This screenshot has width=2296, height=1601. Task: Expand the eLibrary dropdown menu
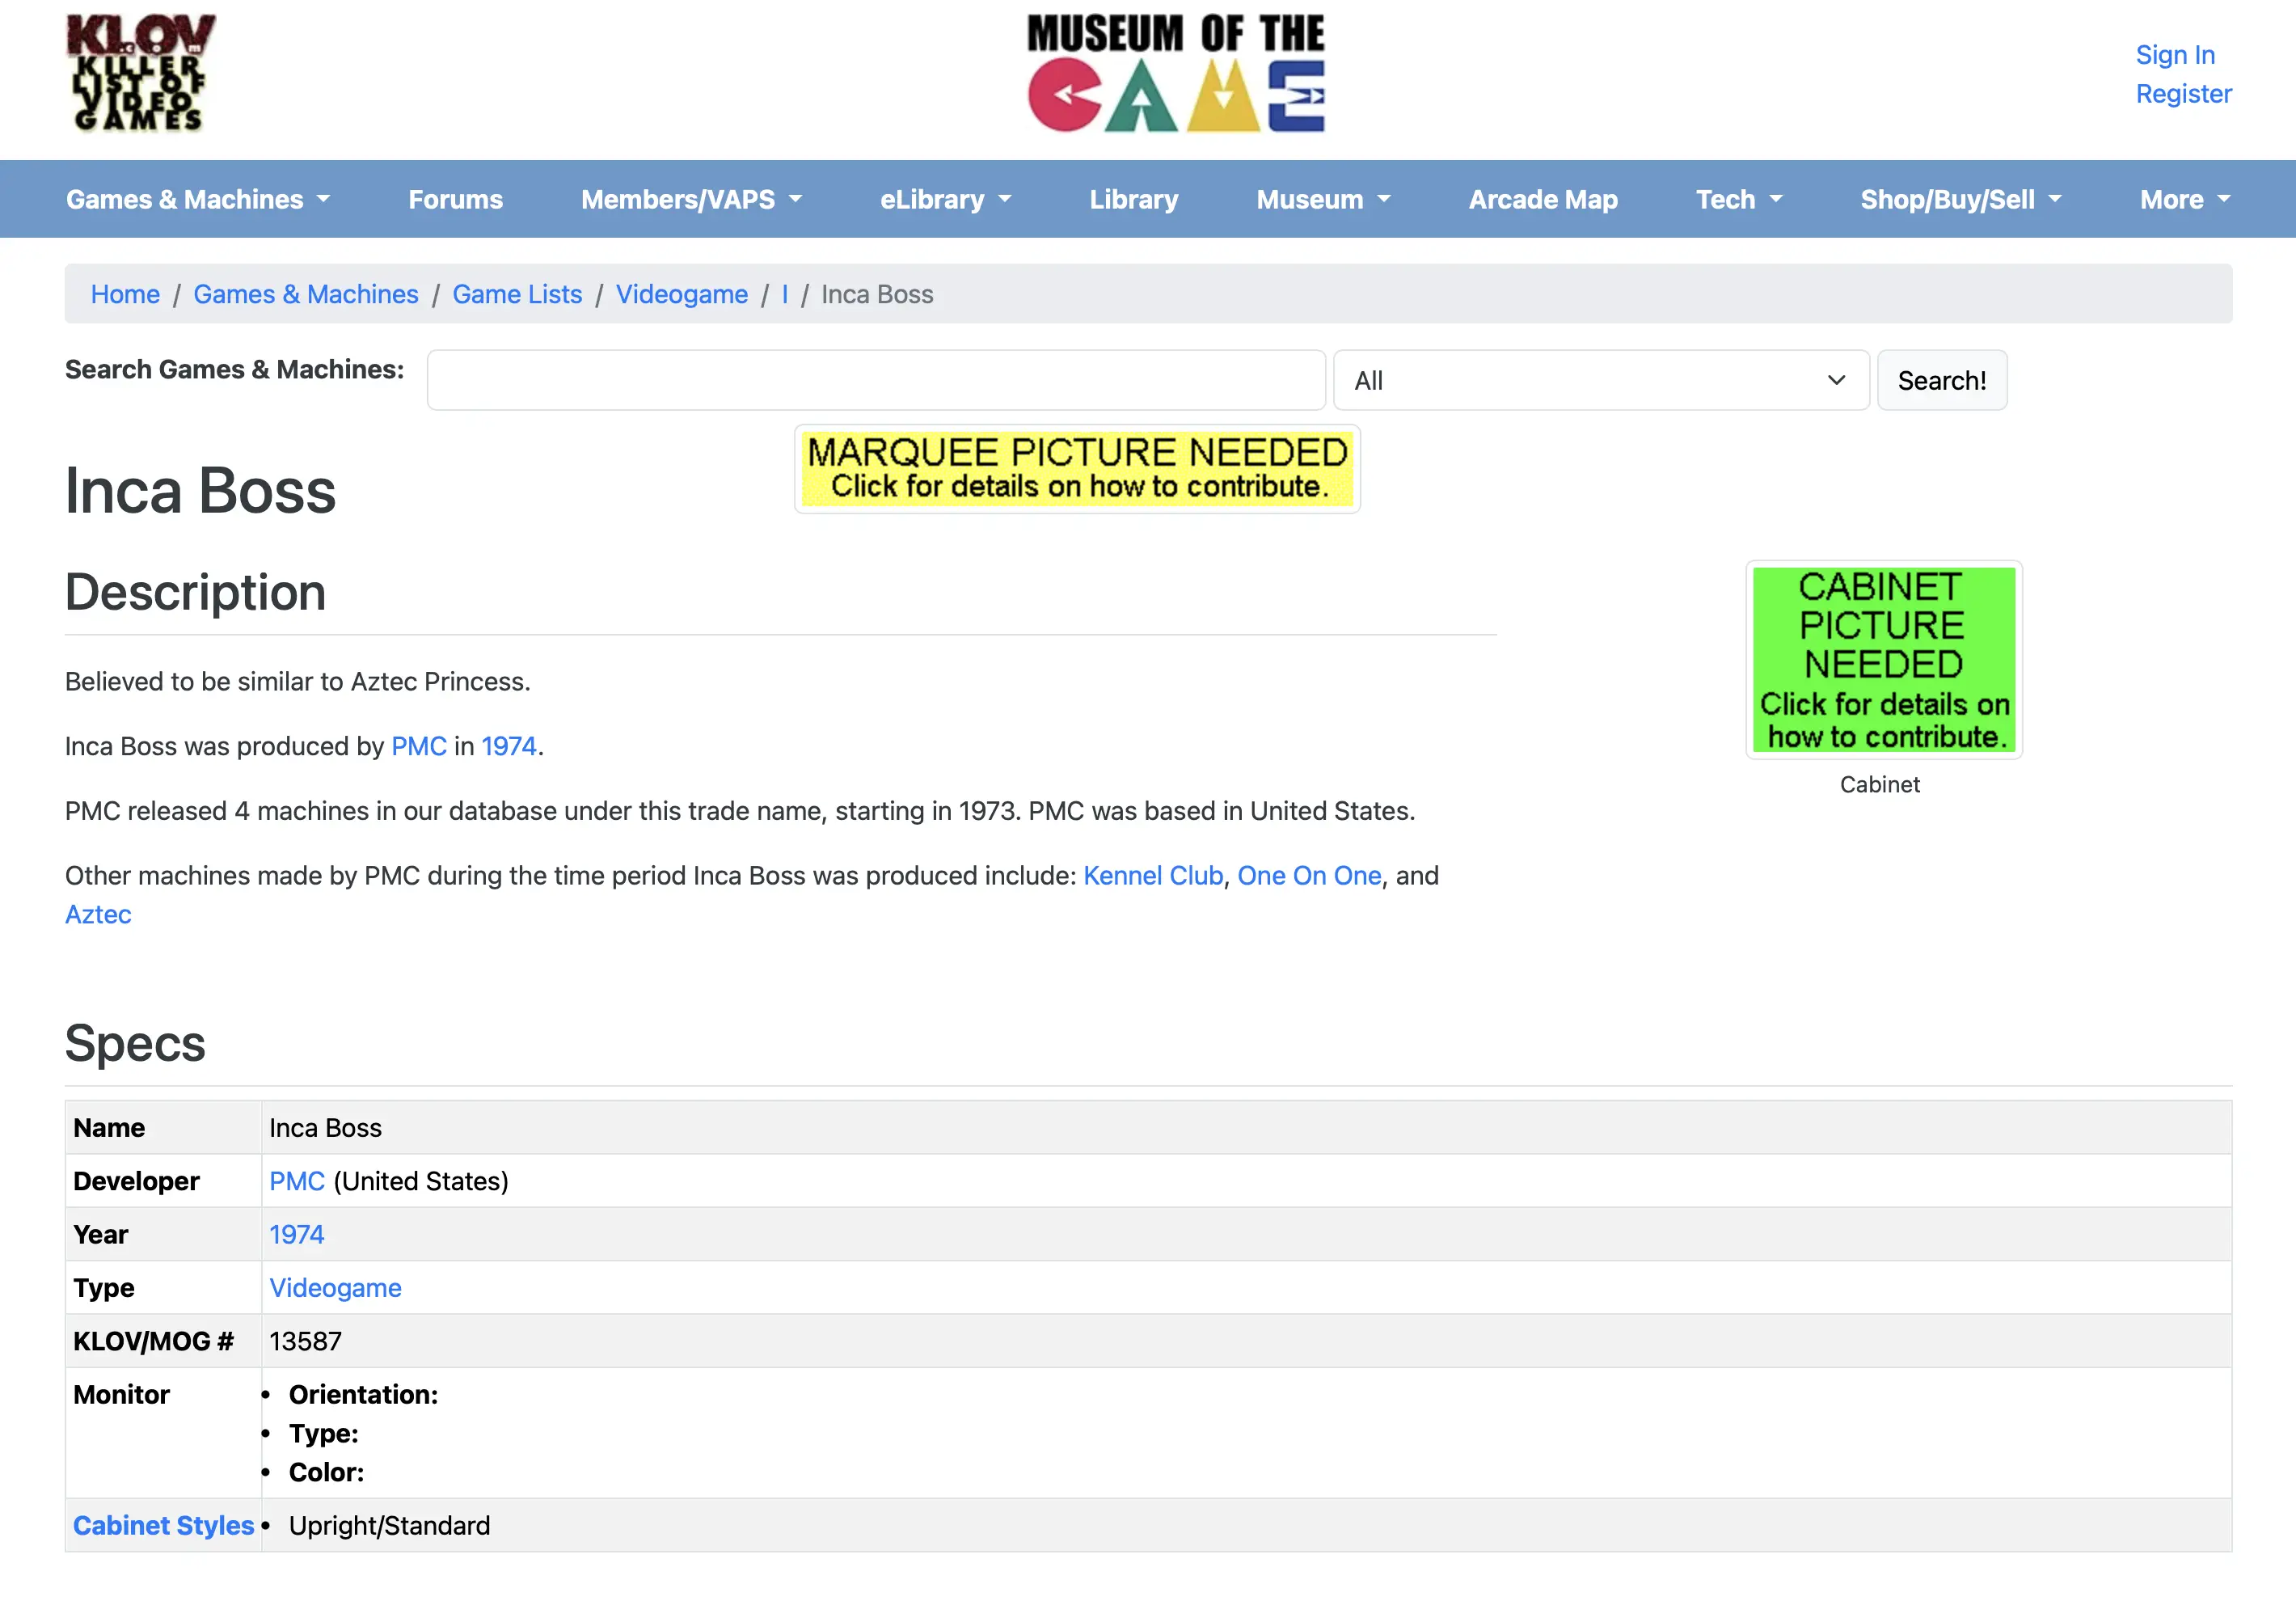click(x=945, y=199)
